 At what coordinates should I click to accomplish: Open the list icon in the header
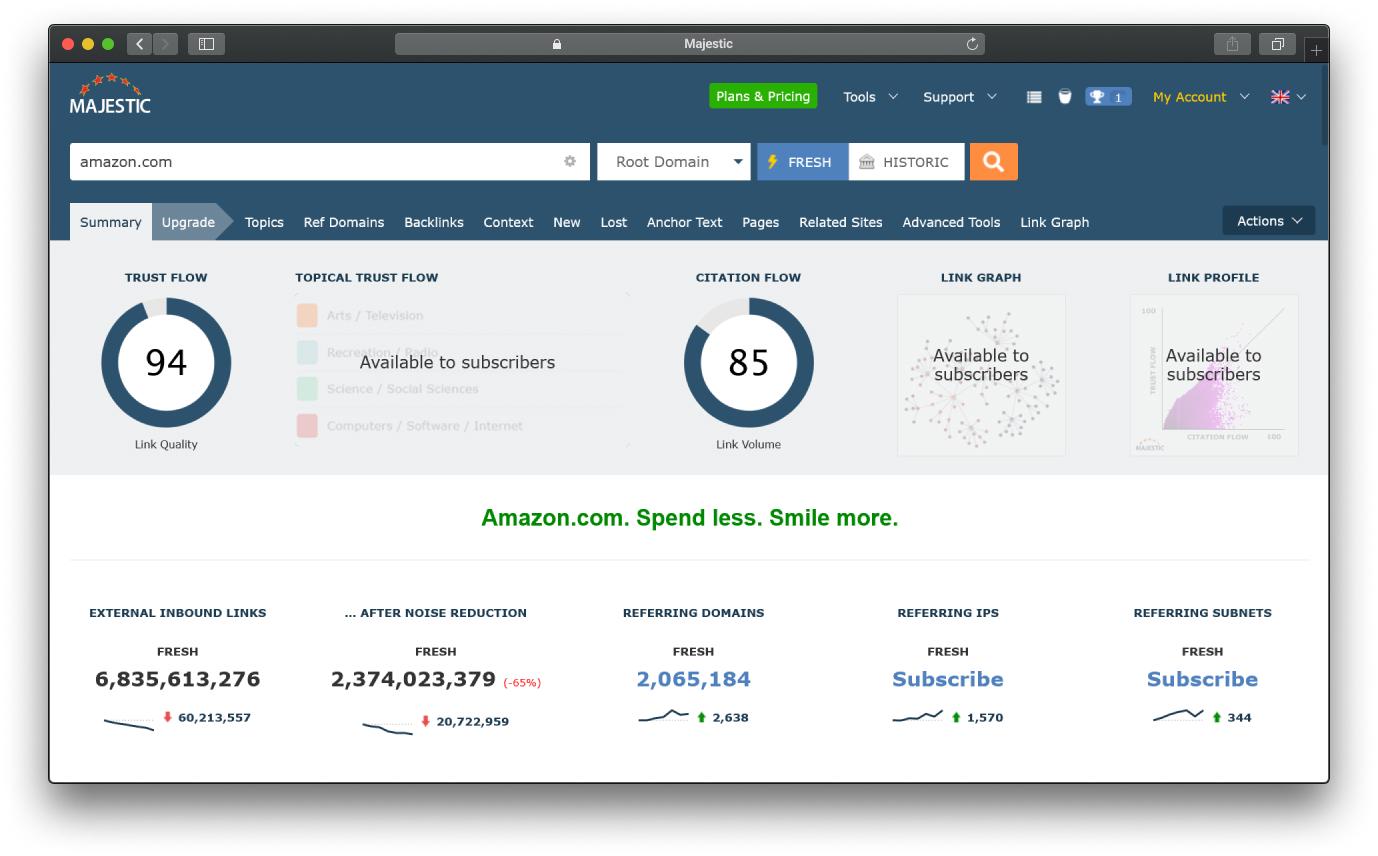click(x=1034, y=97)
